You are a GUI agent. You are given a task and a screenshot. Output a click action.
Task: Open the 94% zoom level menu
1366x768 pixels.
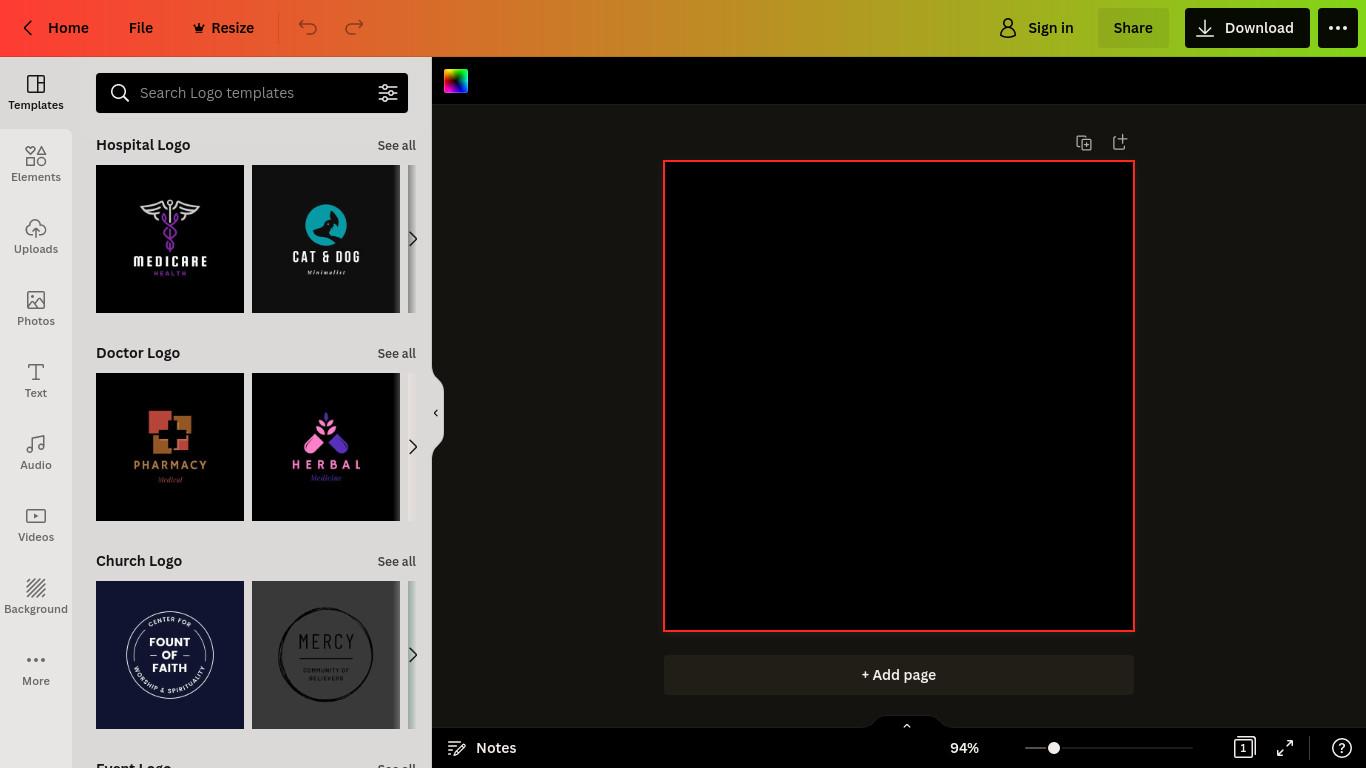coord(964,748)
